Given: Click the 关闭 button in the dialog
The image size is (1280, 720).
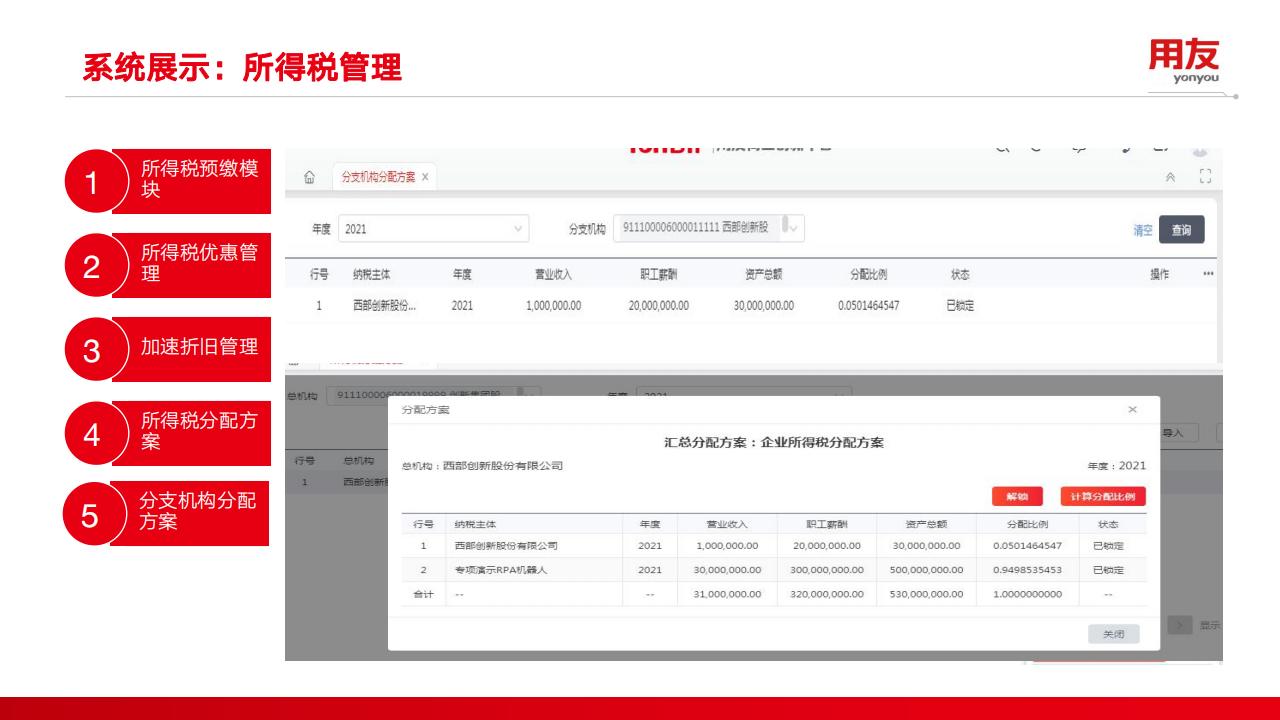Looking at the screenshot, I should (1113, 634).
